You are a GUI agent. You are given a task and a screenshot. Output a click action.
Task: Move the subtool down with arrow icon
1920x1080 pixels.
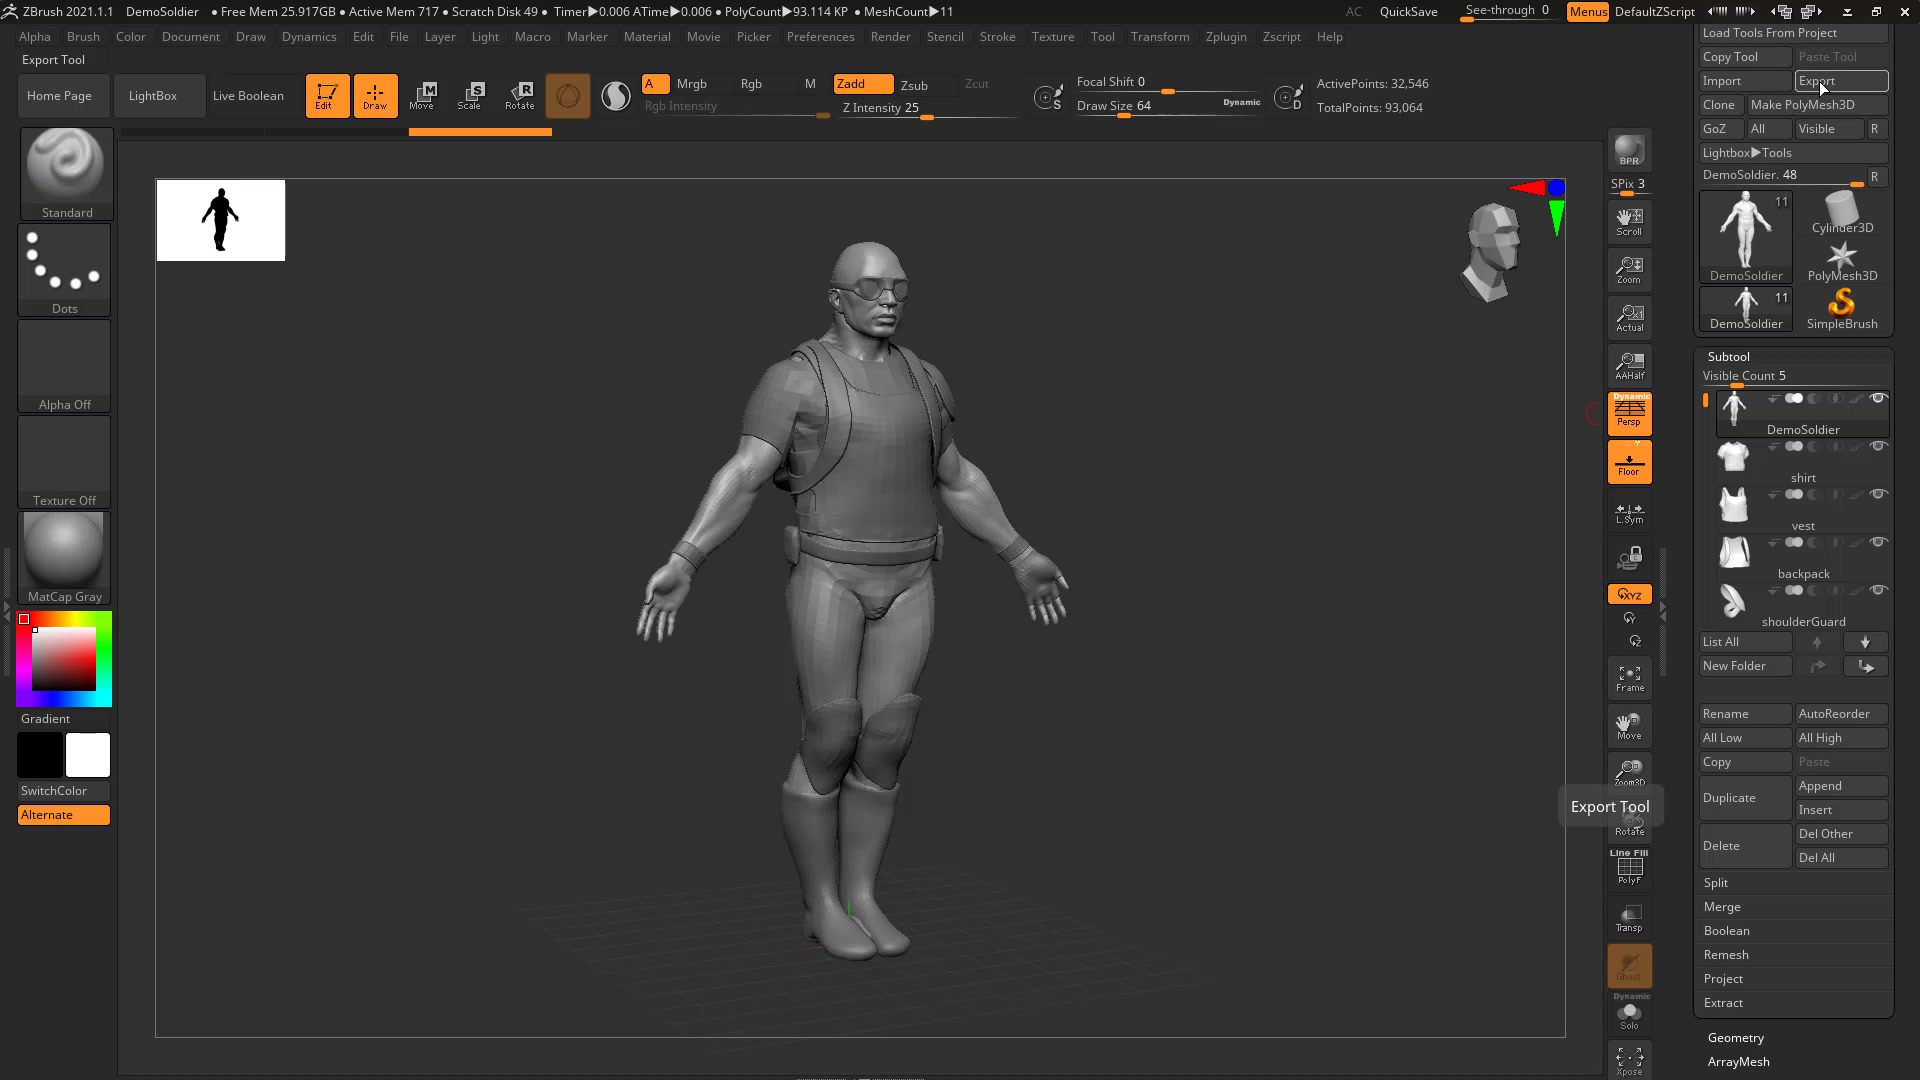coord(1865,642)
